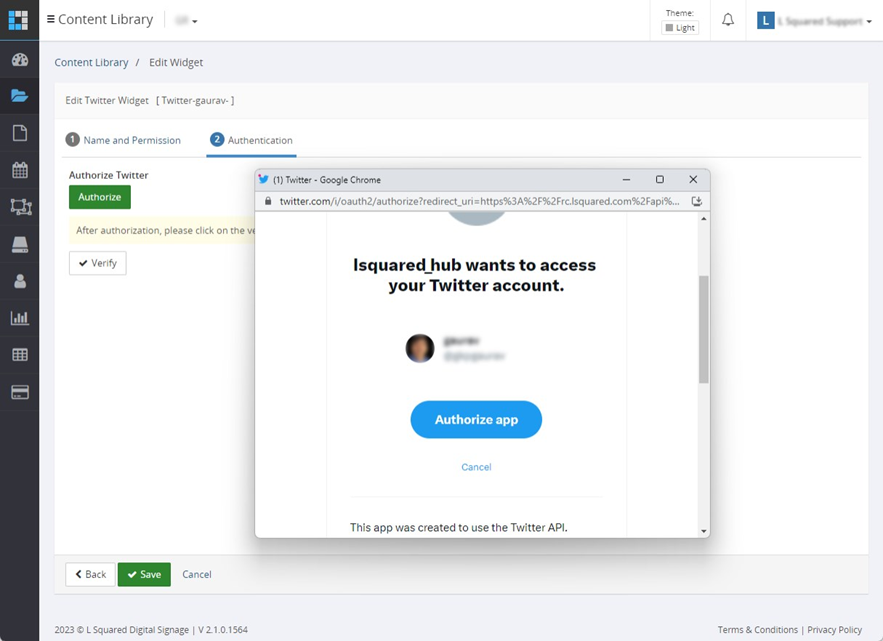Click the 'Edit Widget' breadcrumb text

(176, 63)
